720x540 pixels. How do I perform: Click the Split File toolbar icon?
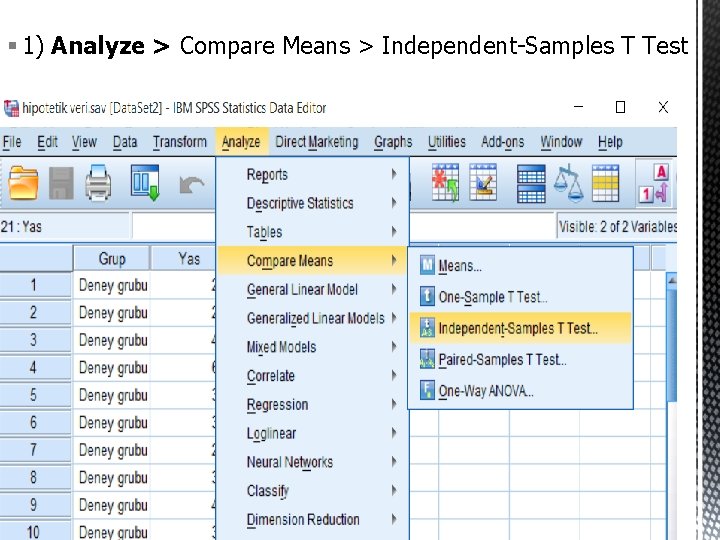coord(531,184)
